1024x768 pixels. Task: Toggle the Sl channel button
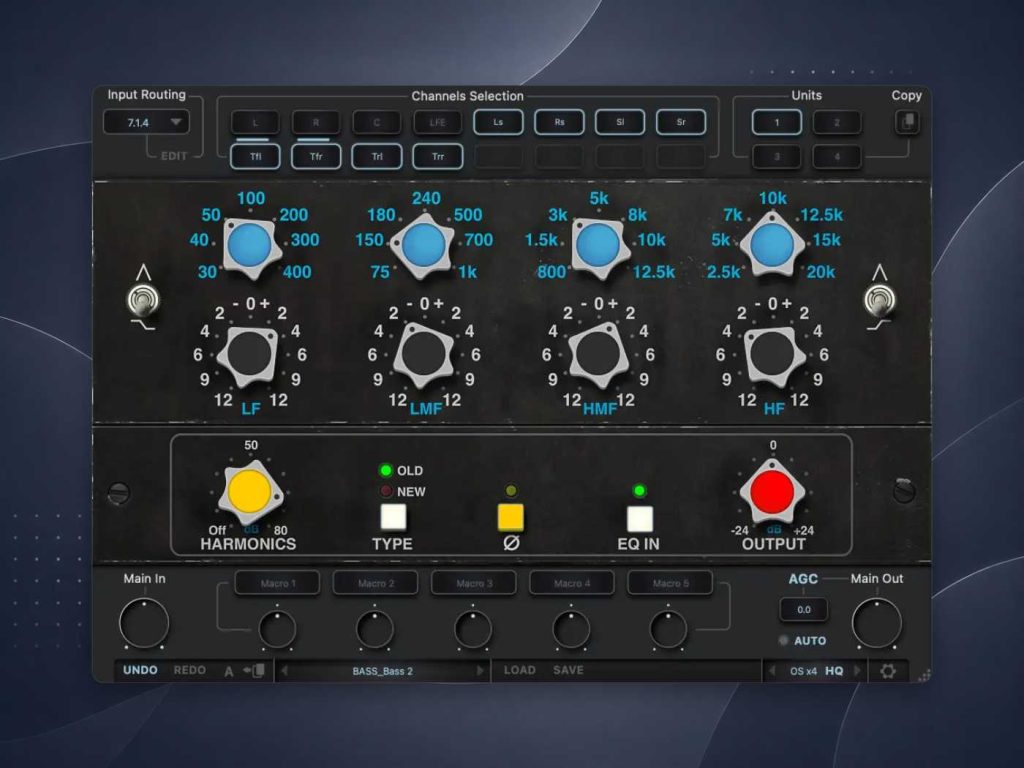pyautogui.click(x=620, y=122)
